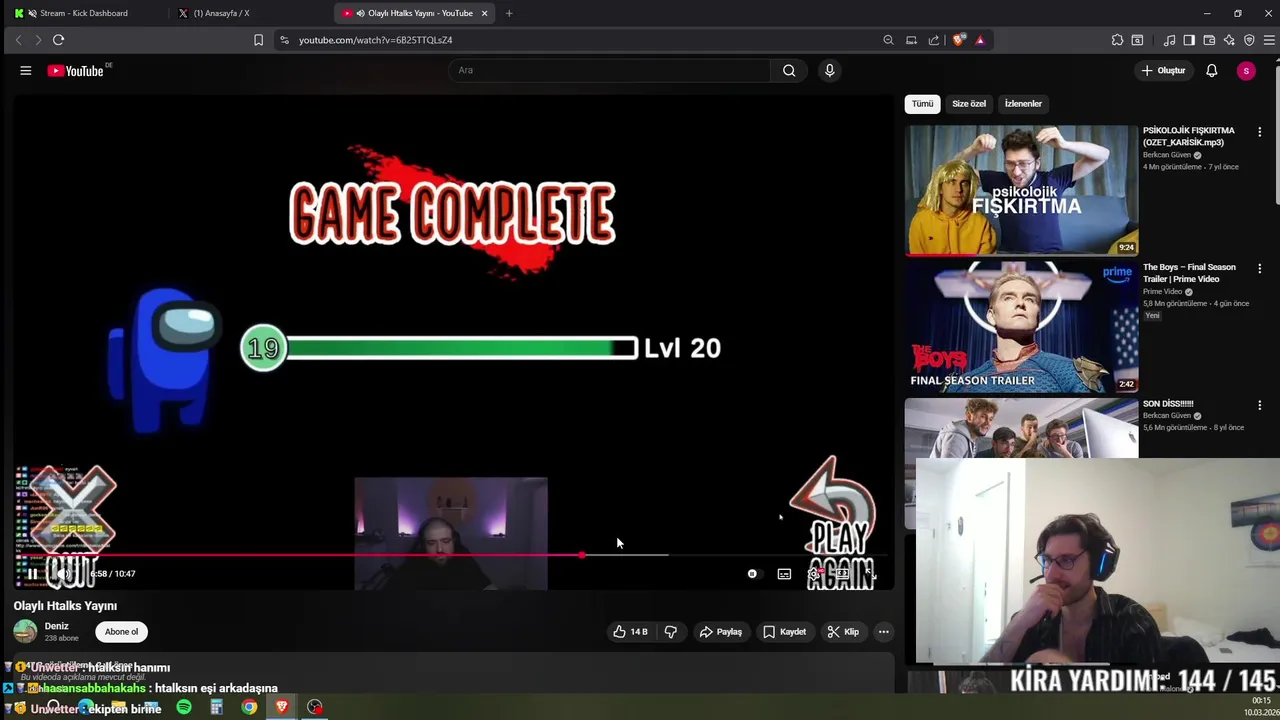Open the Prime Video channel name link
Viewport: 1280px width, 720px height.
tap(1165, 292)
